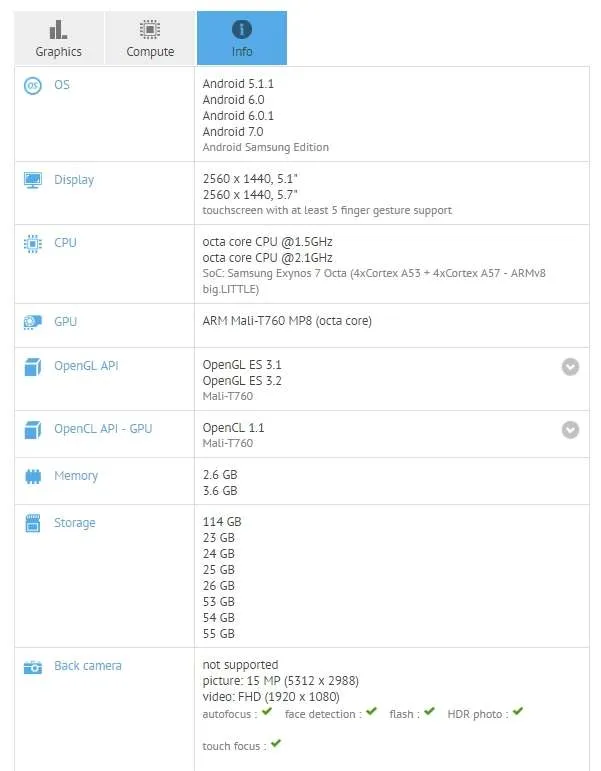The width and height of the screenshot is (601, 771).
Task: Click the Back camera label
Action: pyautogui.click(x=88, y=666)
